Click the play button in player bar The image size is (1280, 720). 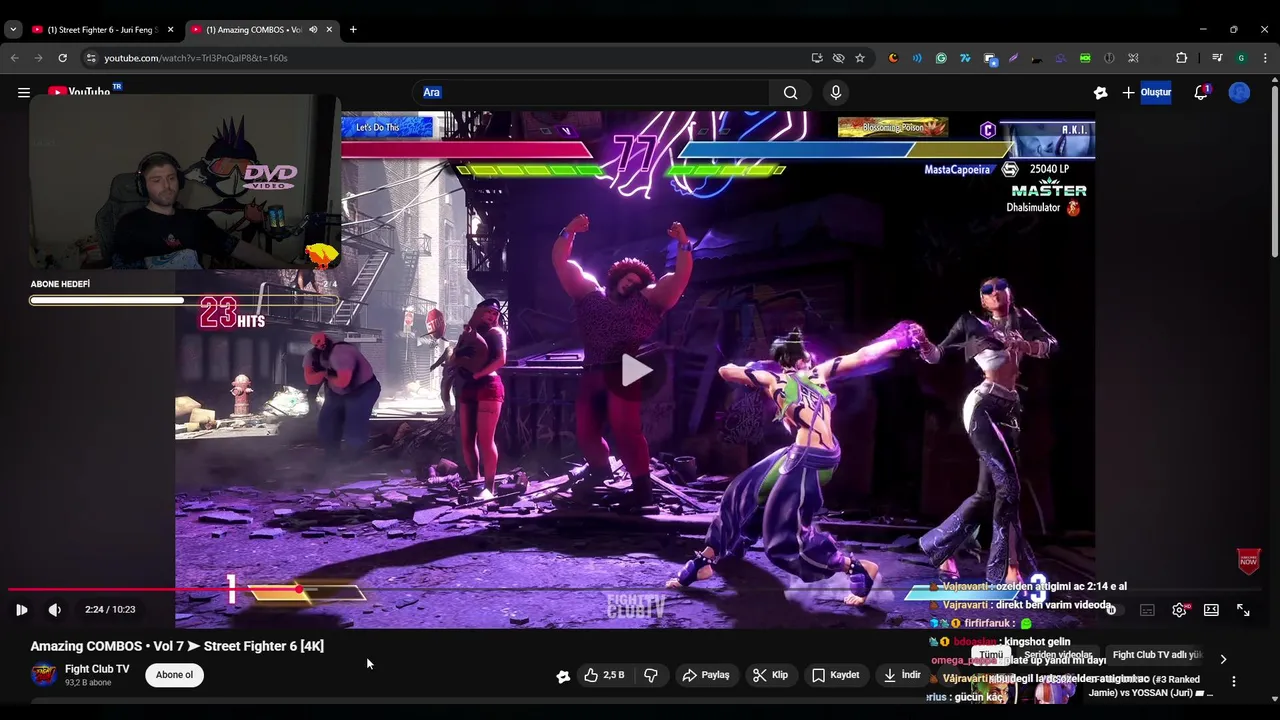click(x=21, y=609)
